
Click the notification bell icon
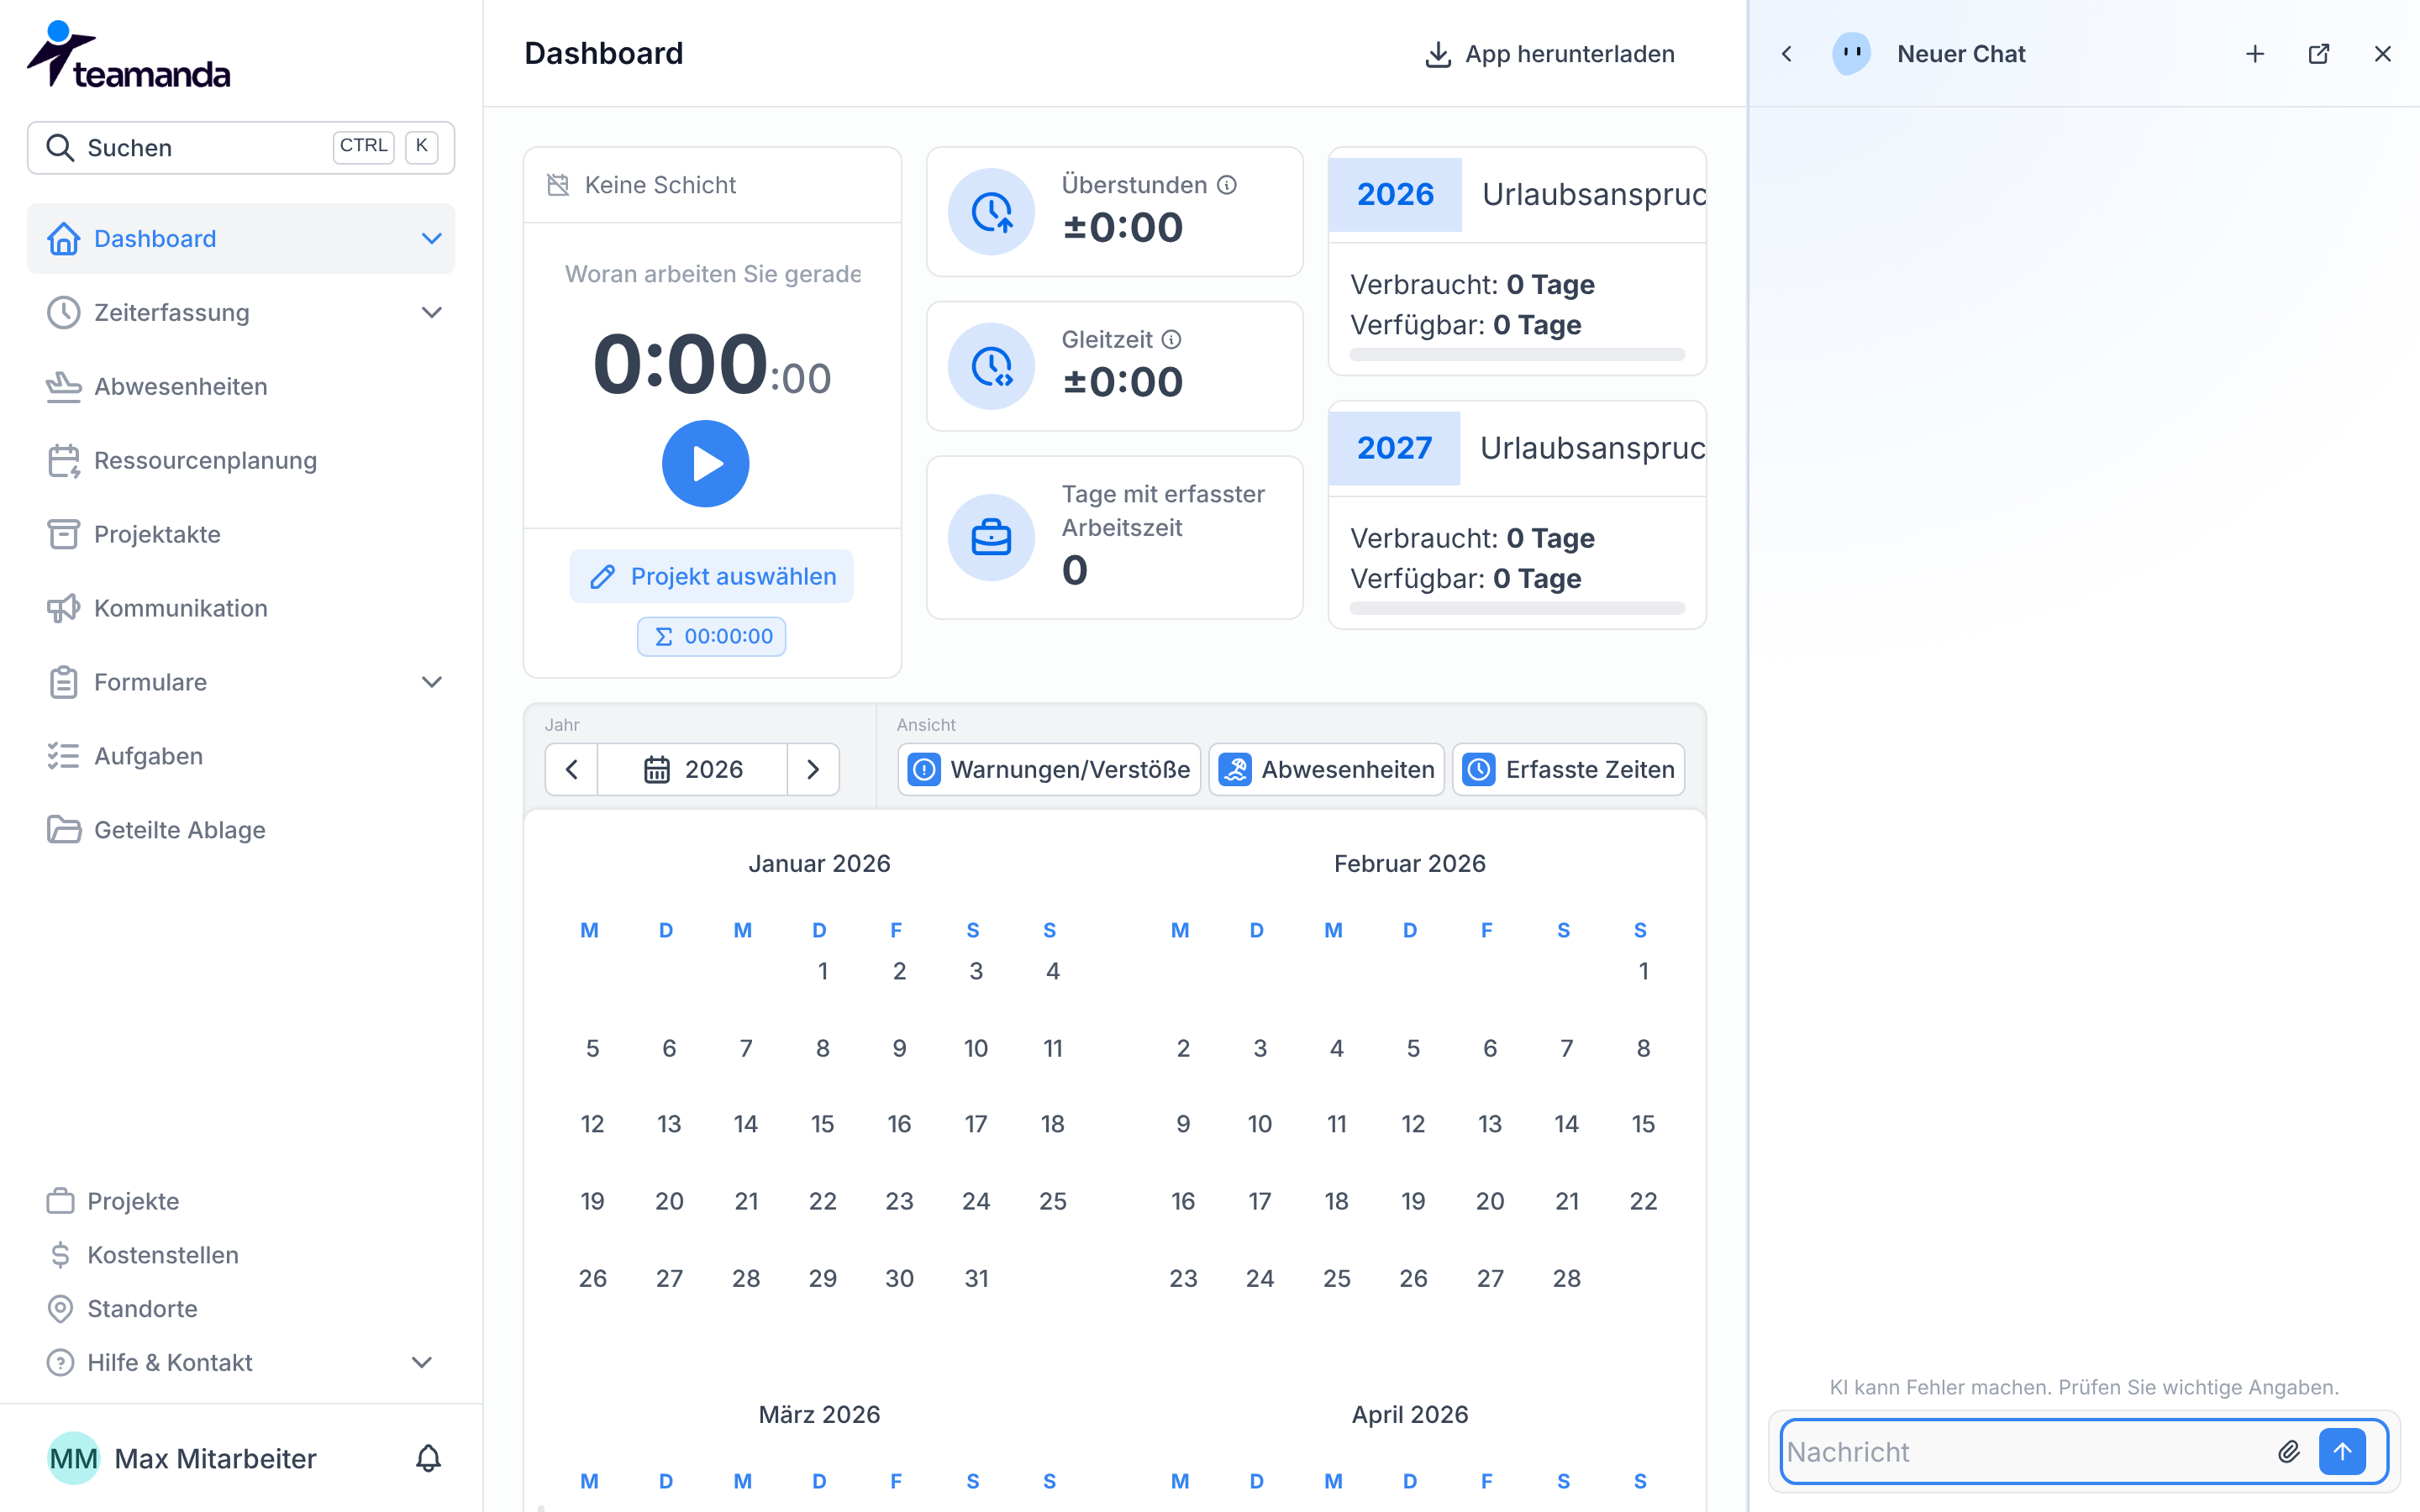tap(428, 1458)
